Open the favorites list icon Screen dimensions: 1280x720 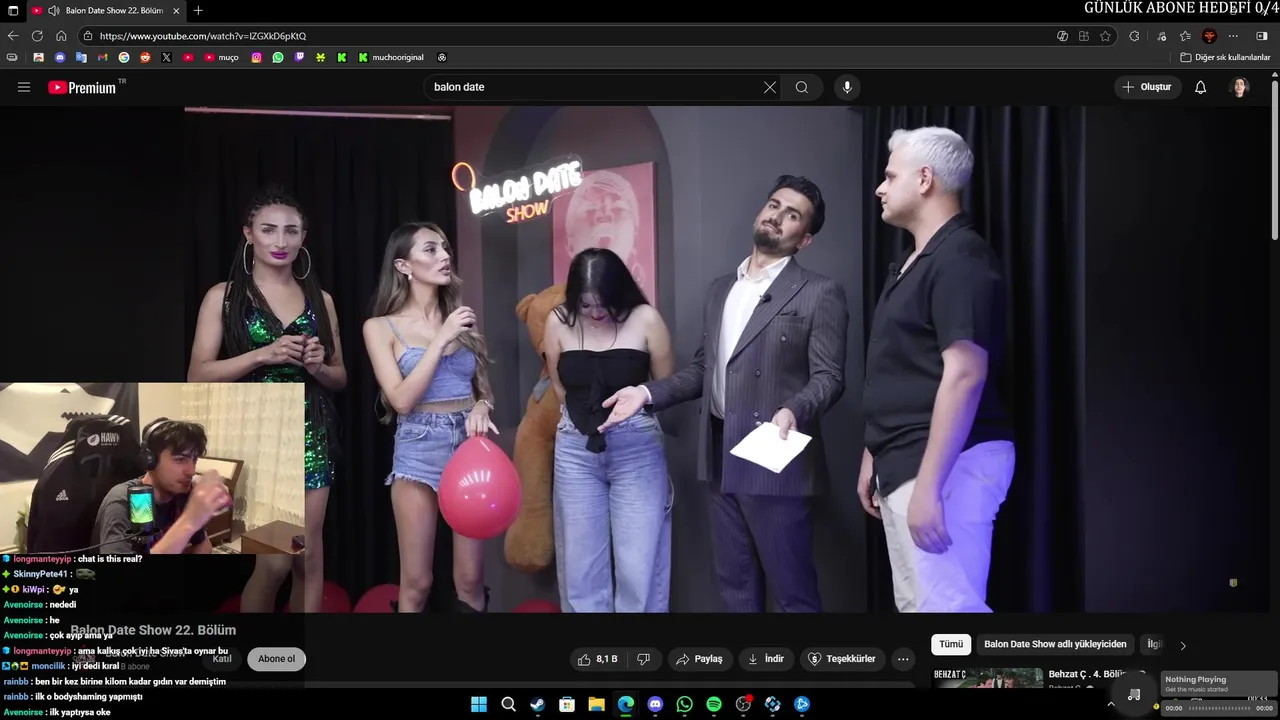point(1185,36)
